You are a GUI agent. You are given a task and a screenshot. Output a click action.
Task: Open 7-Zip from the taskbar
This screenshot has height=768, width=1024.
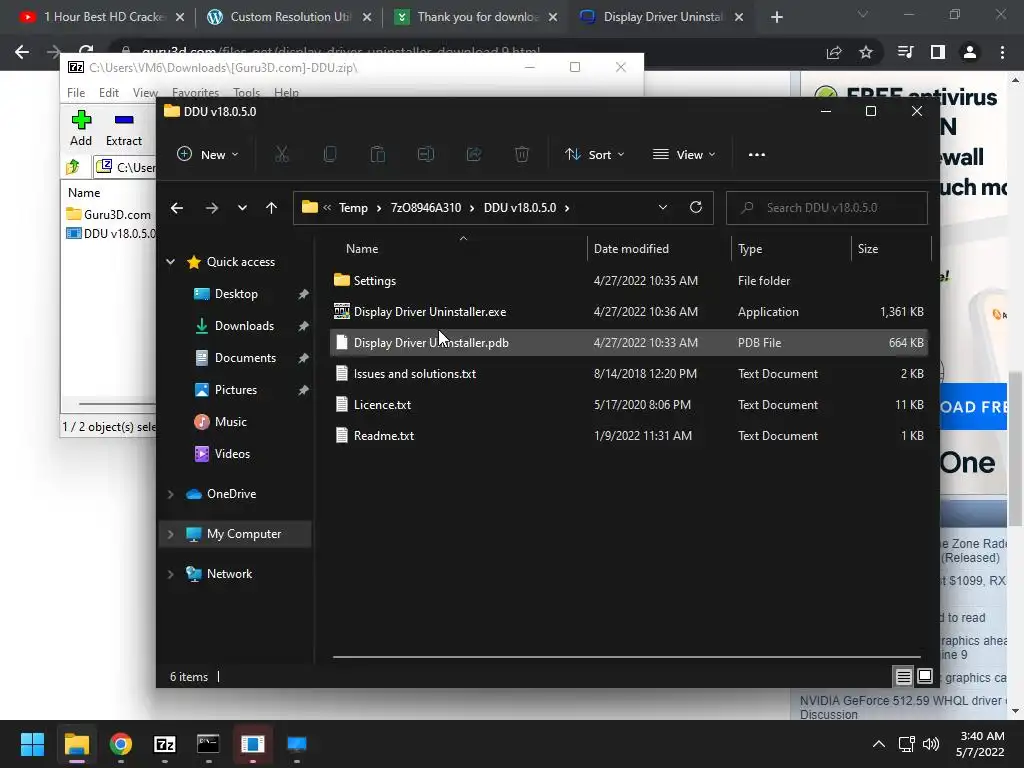tap(165, 744)
